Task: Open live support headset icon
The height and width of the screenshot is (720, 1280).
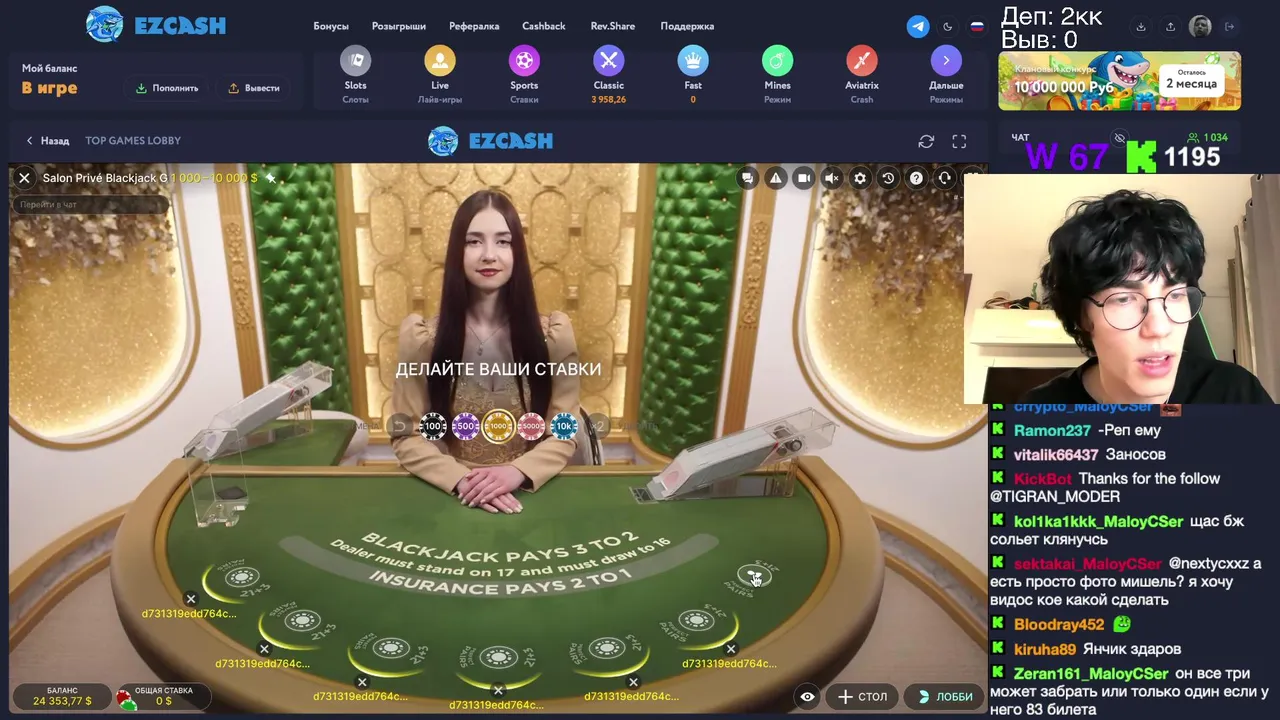Action: point(944,178)
